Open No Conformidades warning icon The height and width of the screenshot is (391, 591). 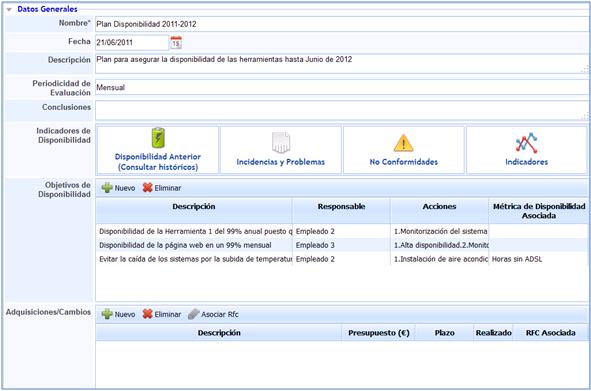click(403, 143)
